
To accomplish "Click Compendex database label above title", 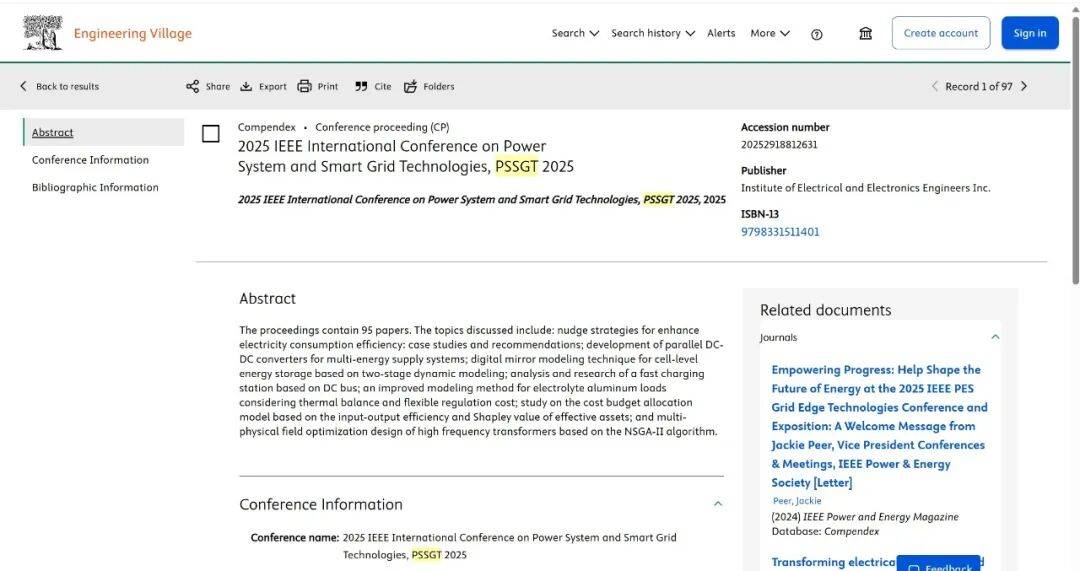I will point(267,127).
